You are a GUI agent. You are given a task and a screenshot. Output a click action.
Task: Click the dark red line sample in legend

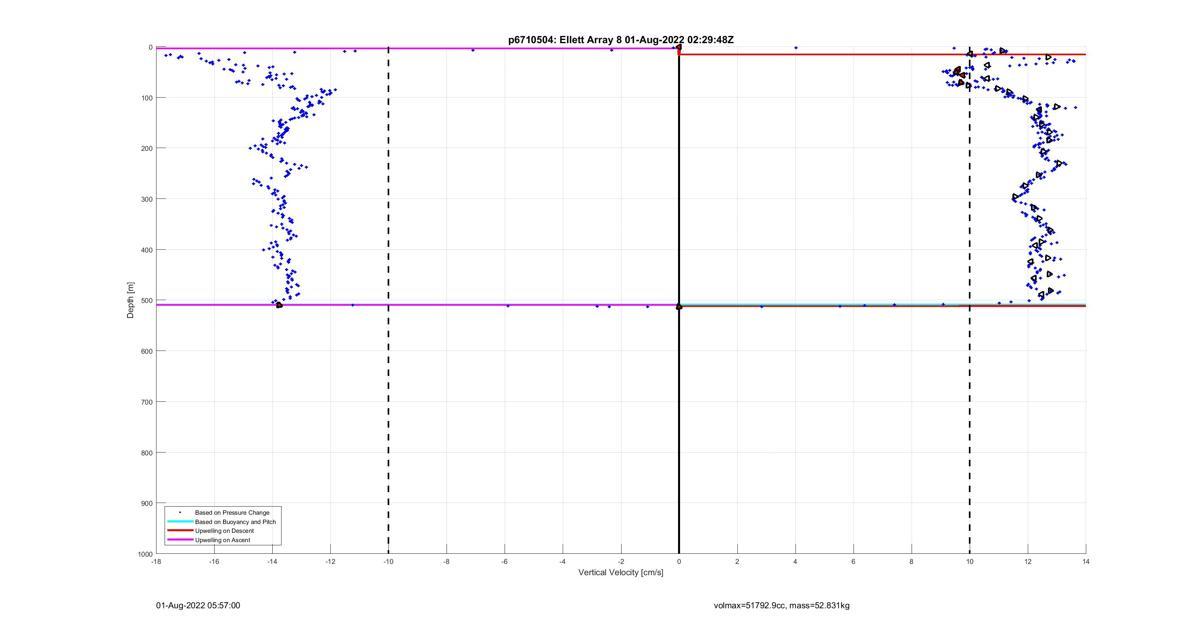point(179,531)
